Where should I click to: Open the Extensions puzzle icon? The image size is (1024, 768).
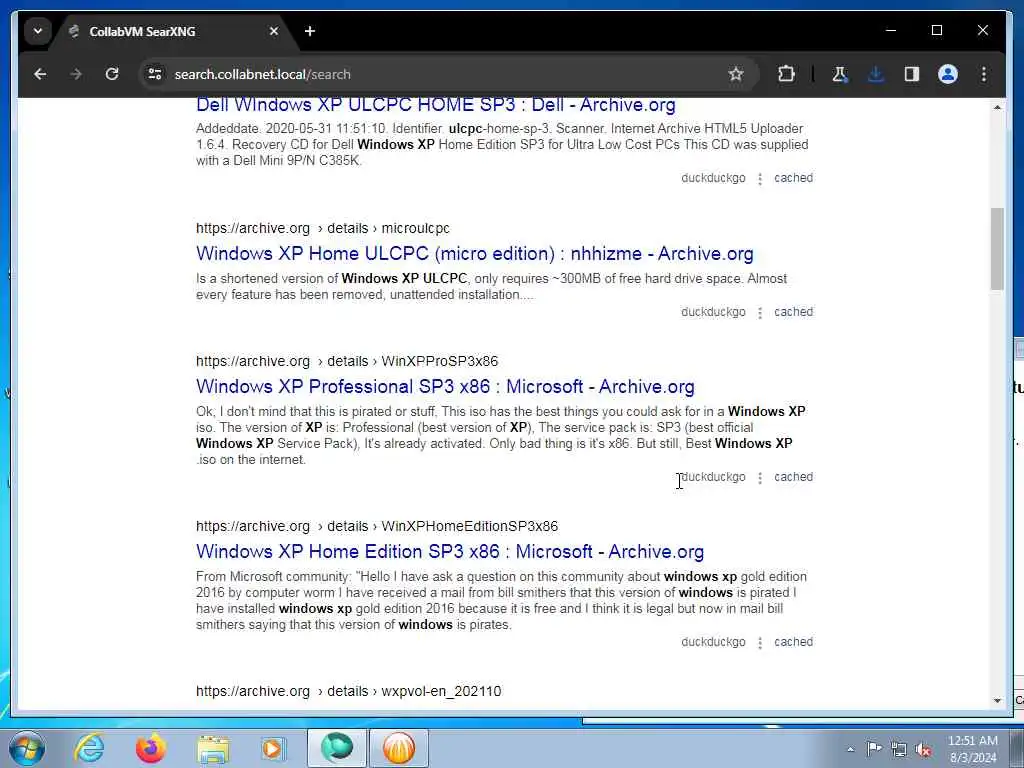coord(787,74)
